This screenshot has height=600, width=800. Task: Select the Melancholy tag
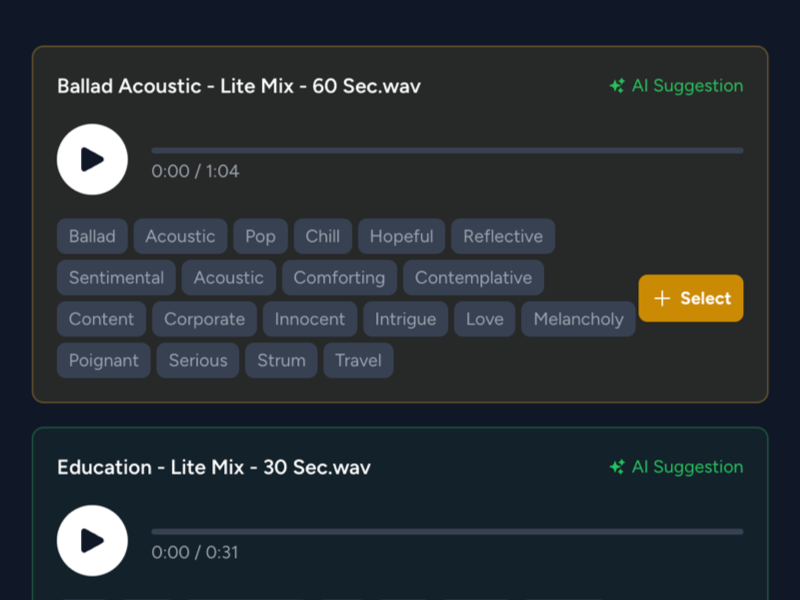[579, 319]
